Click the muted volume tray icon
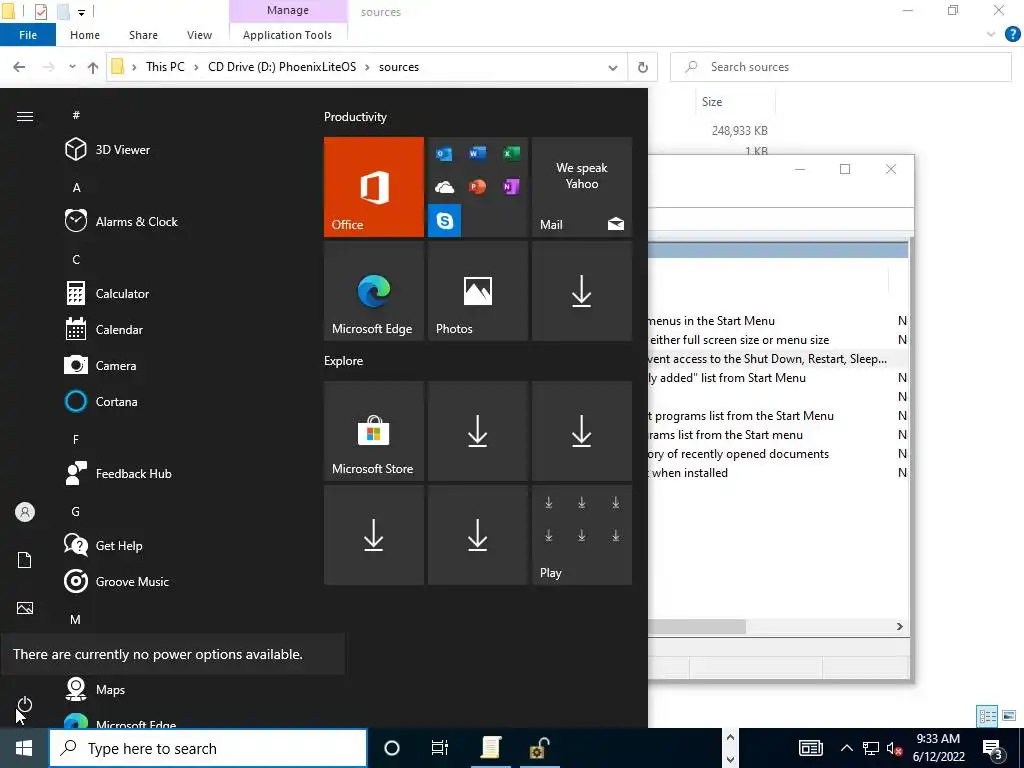The height and width of the screenshot is (768, 1024). coord(895,748)
